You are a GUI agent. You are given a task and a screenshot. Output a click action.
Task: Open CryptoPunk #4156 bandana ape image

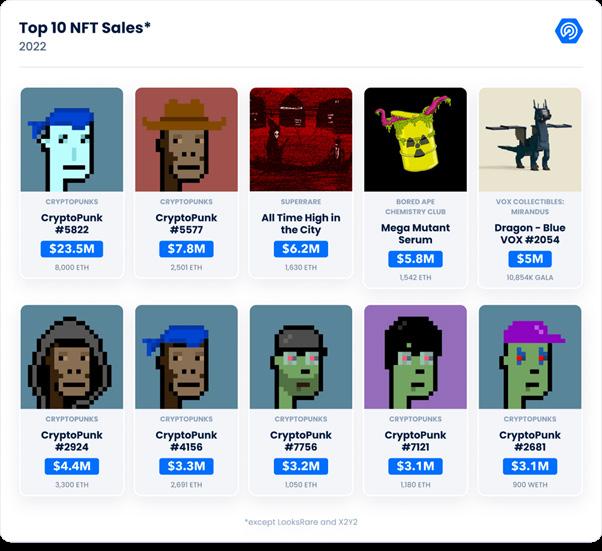[186, 357]
